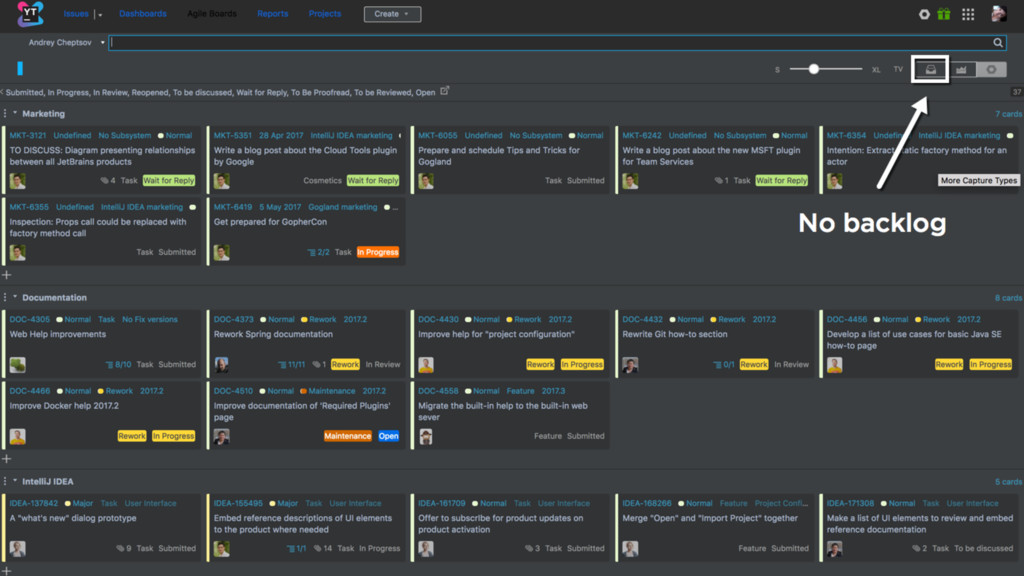Click comments icon on MKT-3121 card

104,180
